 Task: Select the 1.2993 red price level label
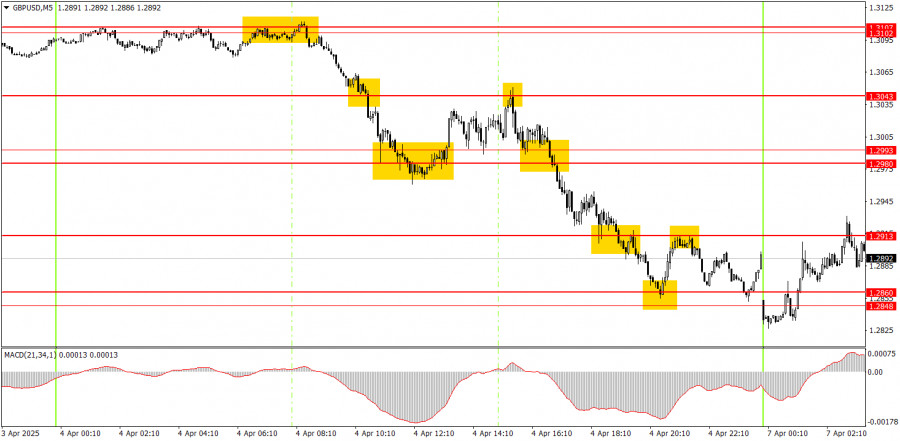click(881, 150)
